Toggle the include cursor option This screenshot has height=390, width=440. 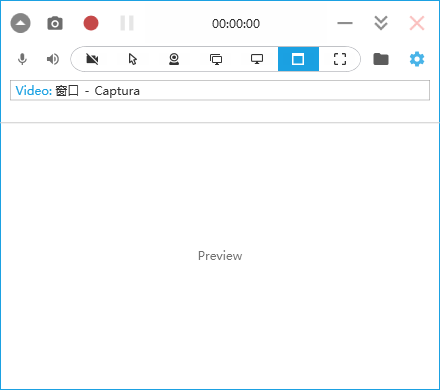(133, 59)
